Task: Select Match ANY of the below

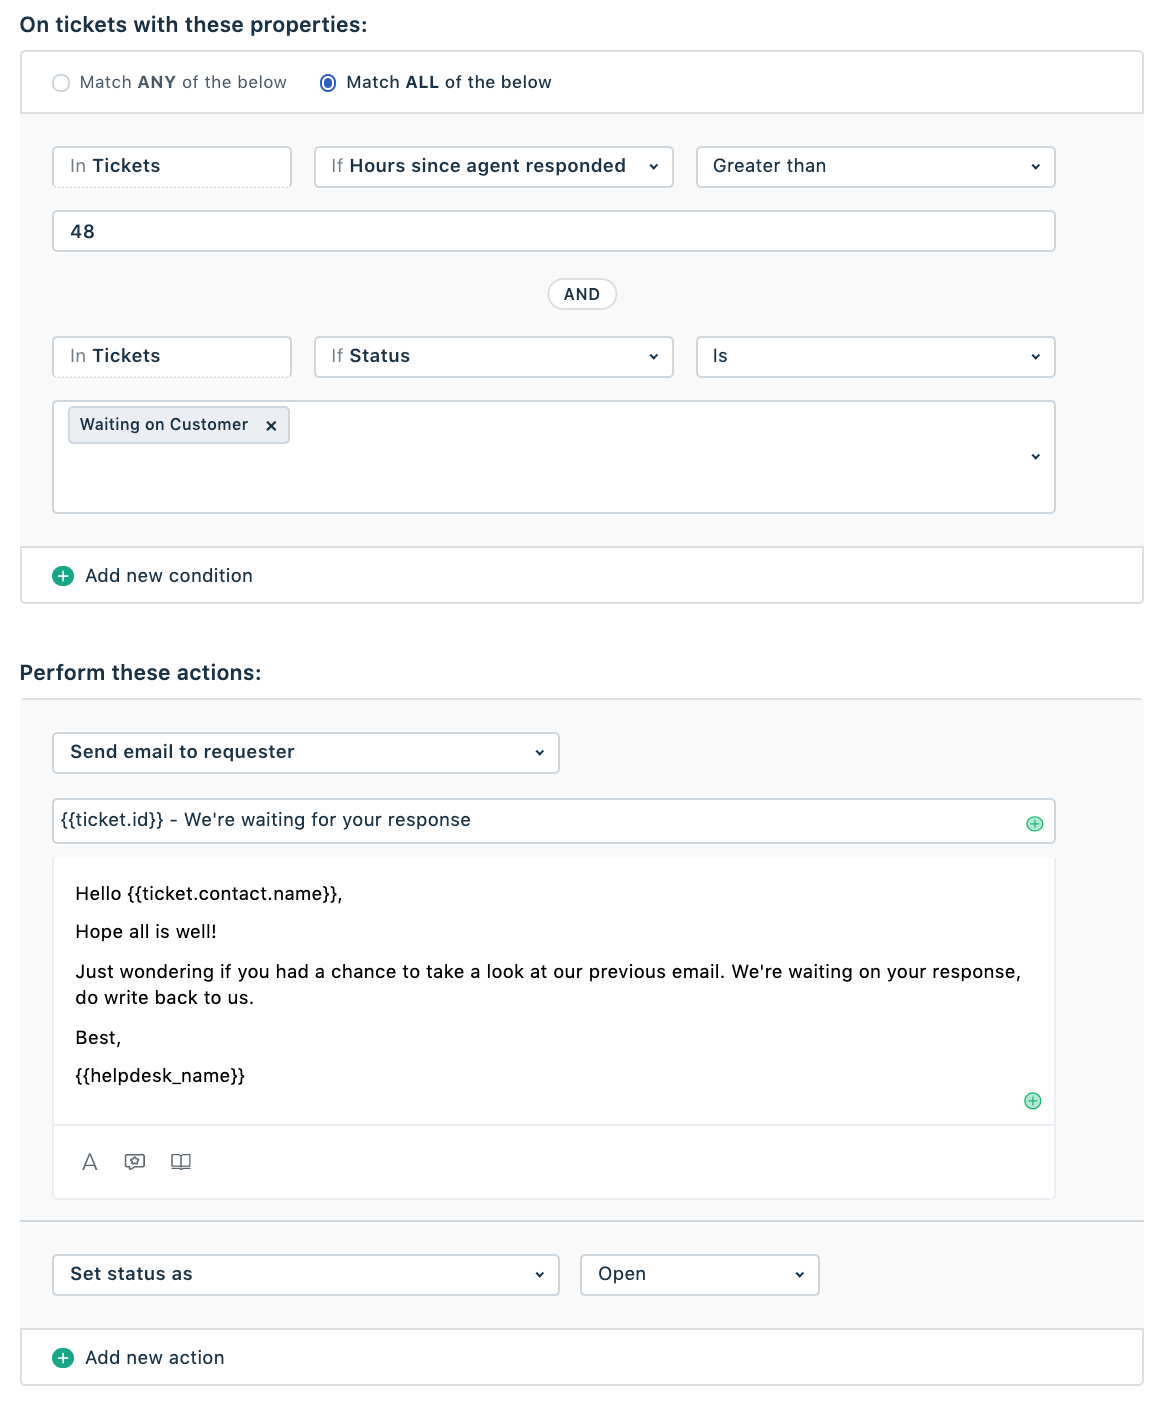Action: pyautogui.click(x=61, y=83)
